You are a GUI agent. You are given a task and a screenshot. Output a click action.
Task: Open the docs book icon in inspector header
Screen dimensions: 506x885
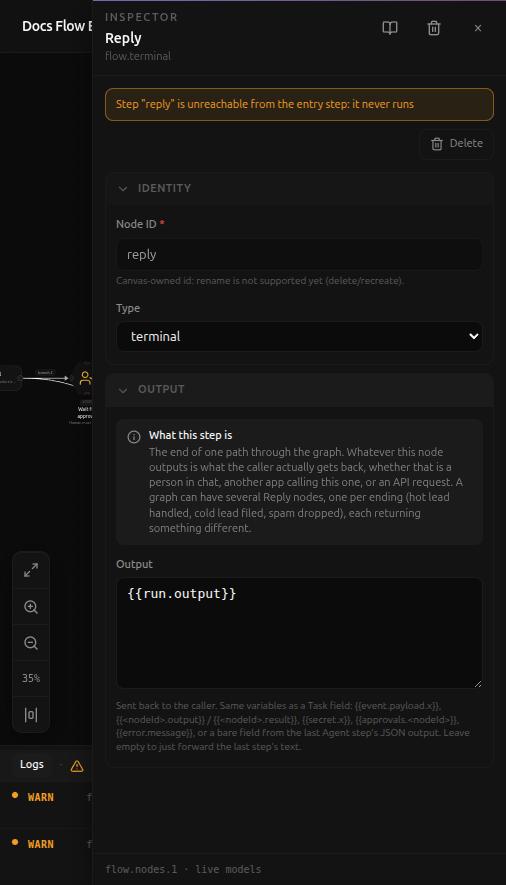[390, 28]
